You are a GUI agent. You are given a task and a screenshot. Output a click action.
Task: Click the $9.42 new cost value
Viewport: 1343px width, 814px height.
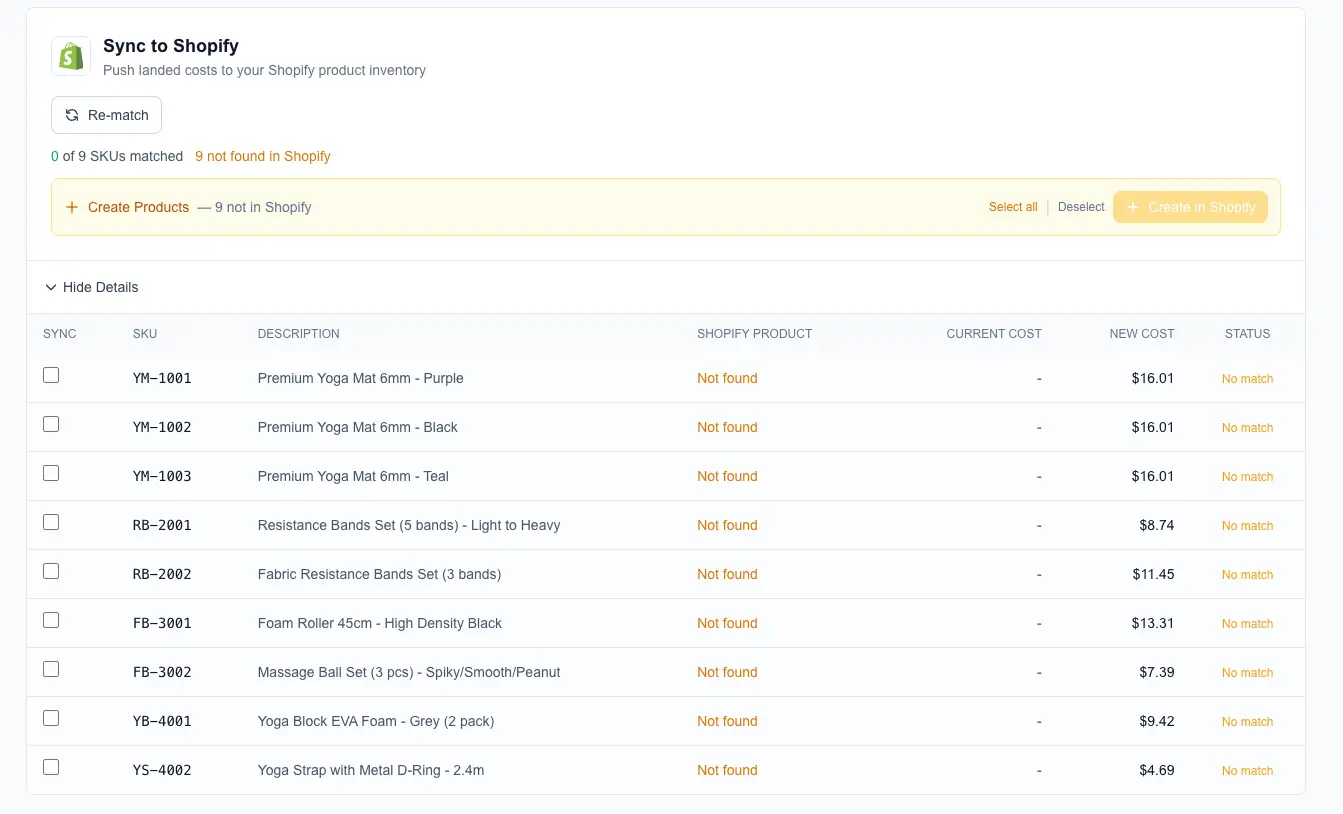point(1157,722)
